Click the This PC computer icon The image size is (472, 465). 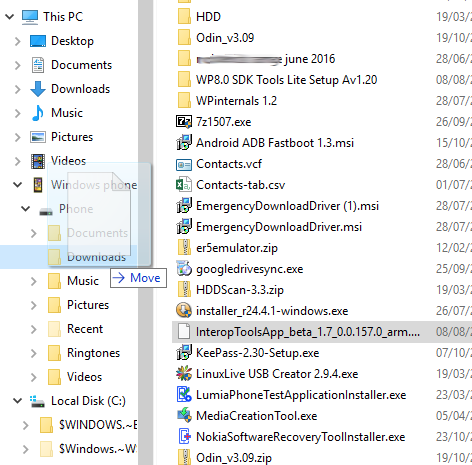(30, 17)
